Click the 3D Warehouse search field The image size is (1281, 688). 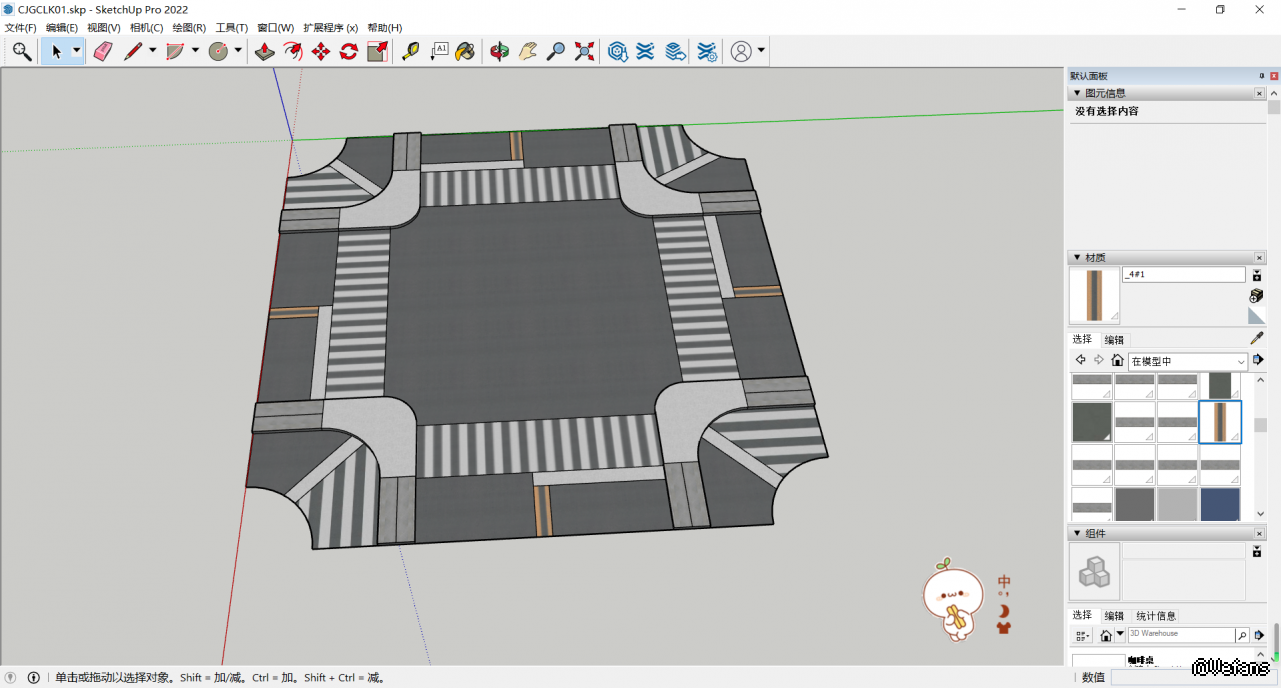tap(1180, 634)
